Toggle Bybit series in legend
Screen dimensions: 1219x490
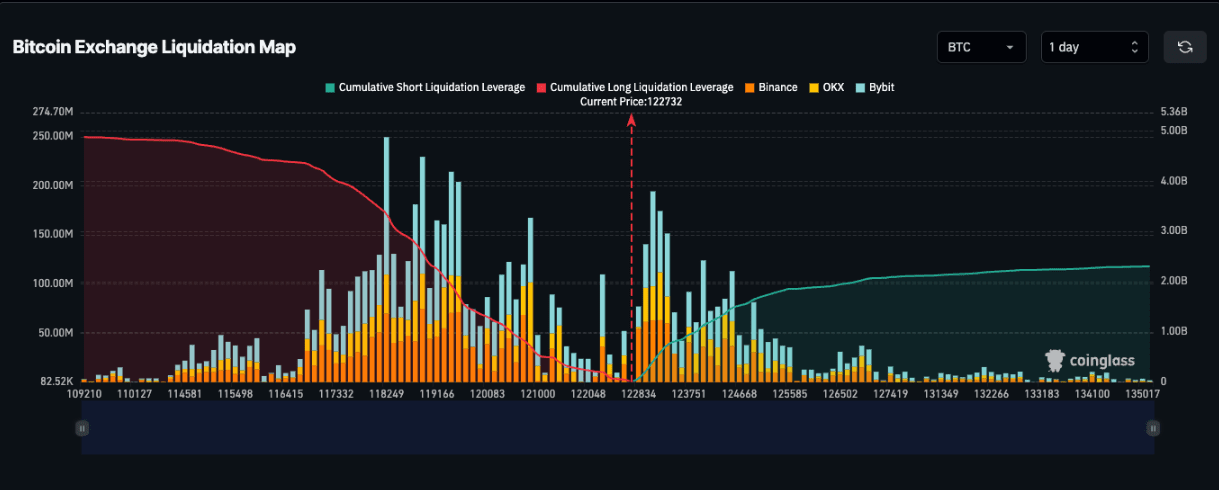point(875,87)
